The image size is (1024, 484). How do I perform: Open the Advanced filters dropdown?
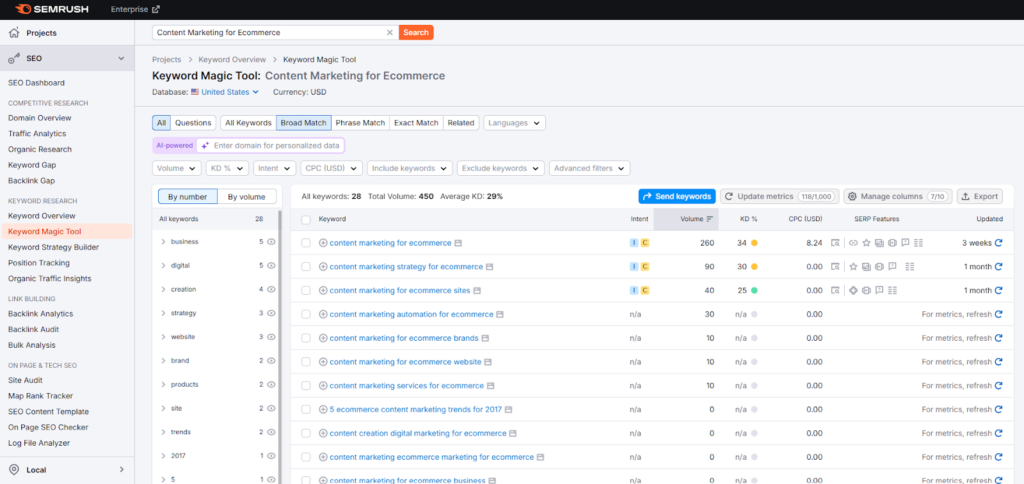point(589,169)
